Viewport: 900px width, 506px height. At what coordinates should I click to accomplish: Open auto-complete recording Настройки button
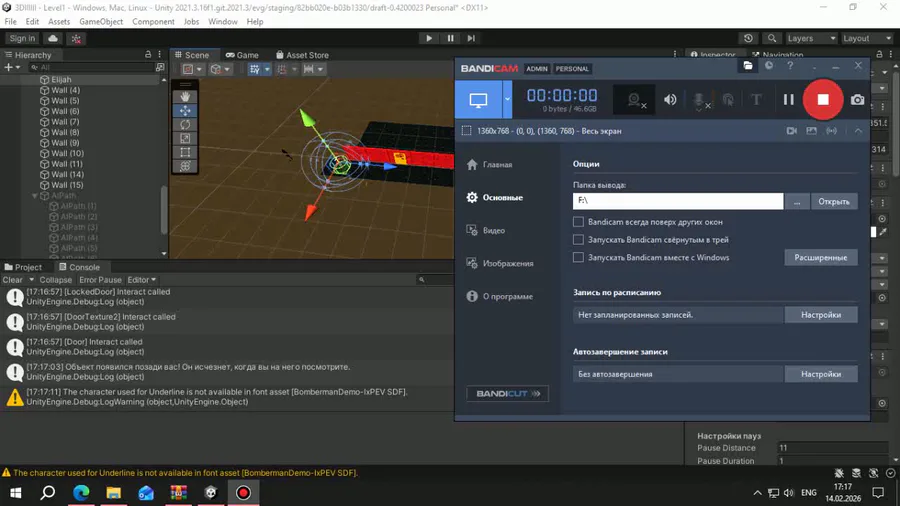[821, 374]
